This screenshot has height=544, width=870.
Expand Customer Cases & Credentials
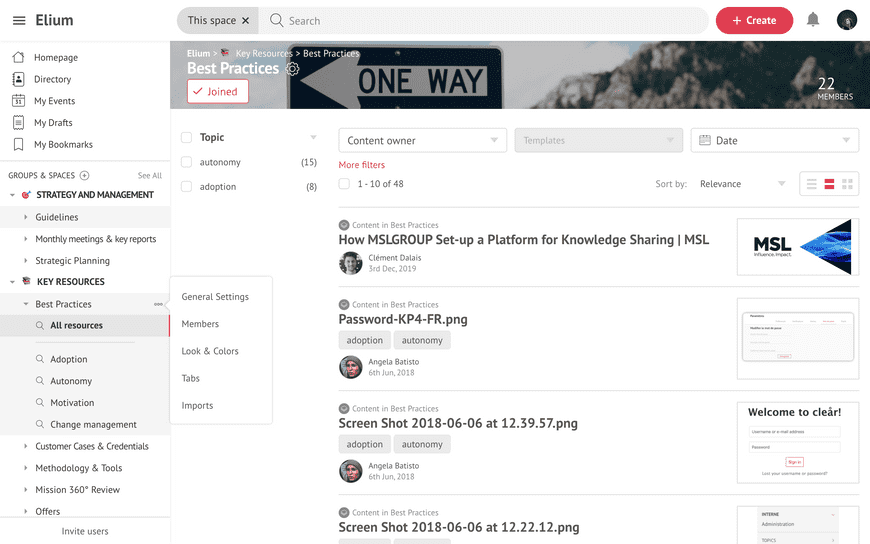[x=26, y=446]
